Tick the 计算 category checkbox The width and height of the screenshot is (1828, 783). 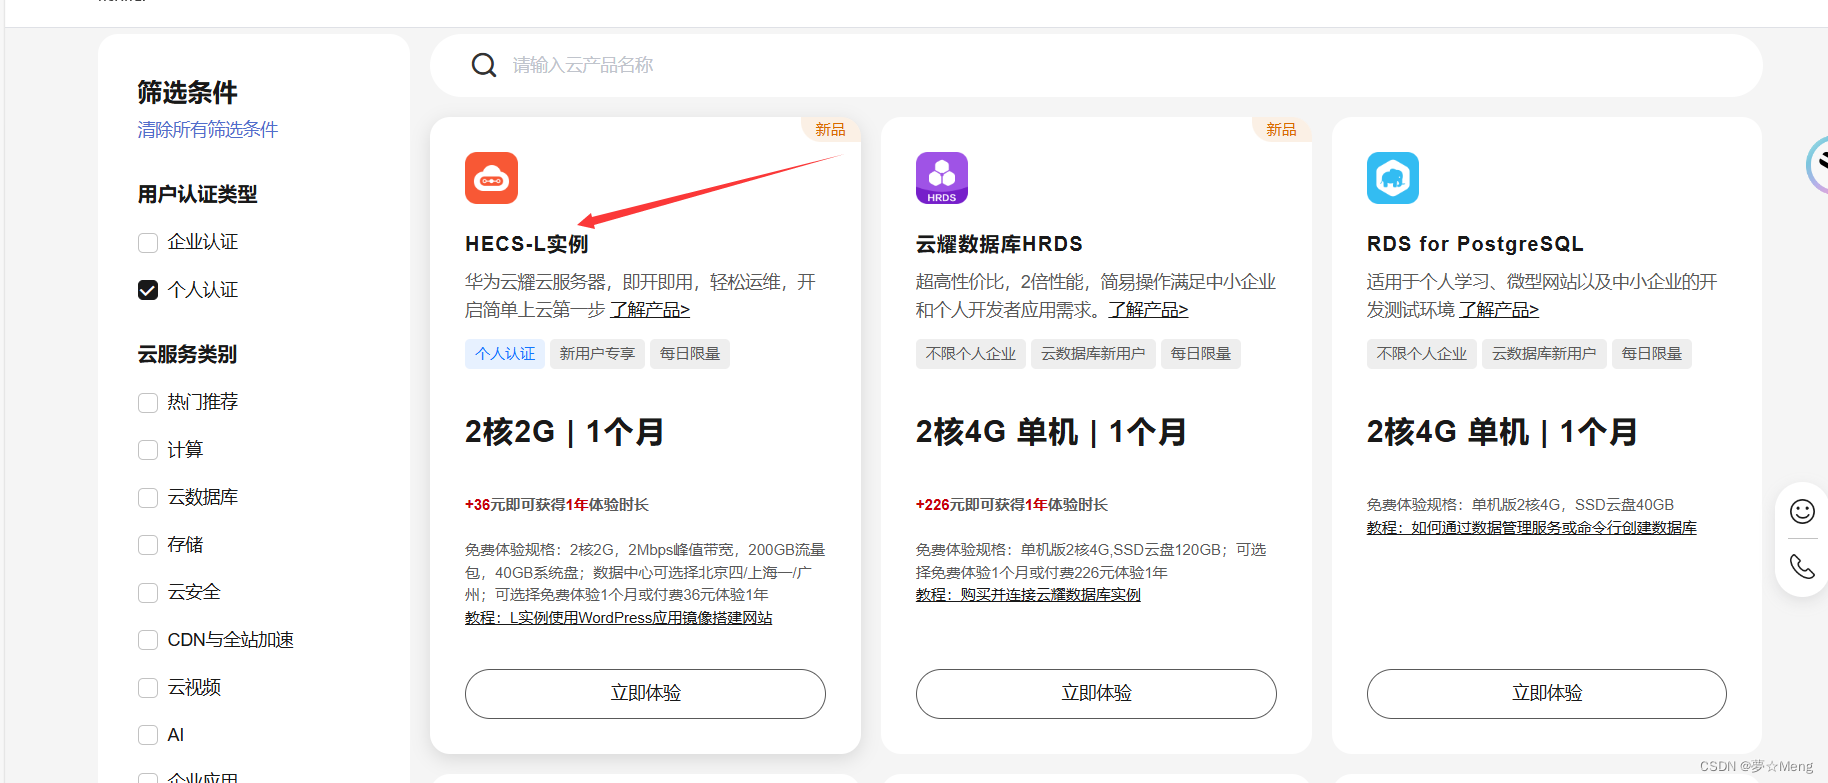[x=148, y=450]
